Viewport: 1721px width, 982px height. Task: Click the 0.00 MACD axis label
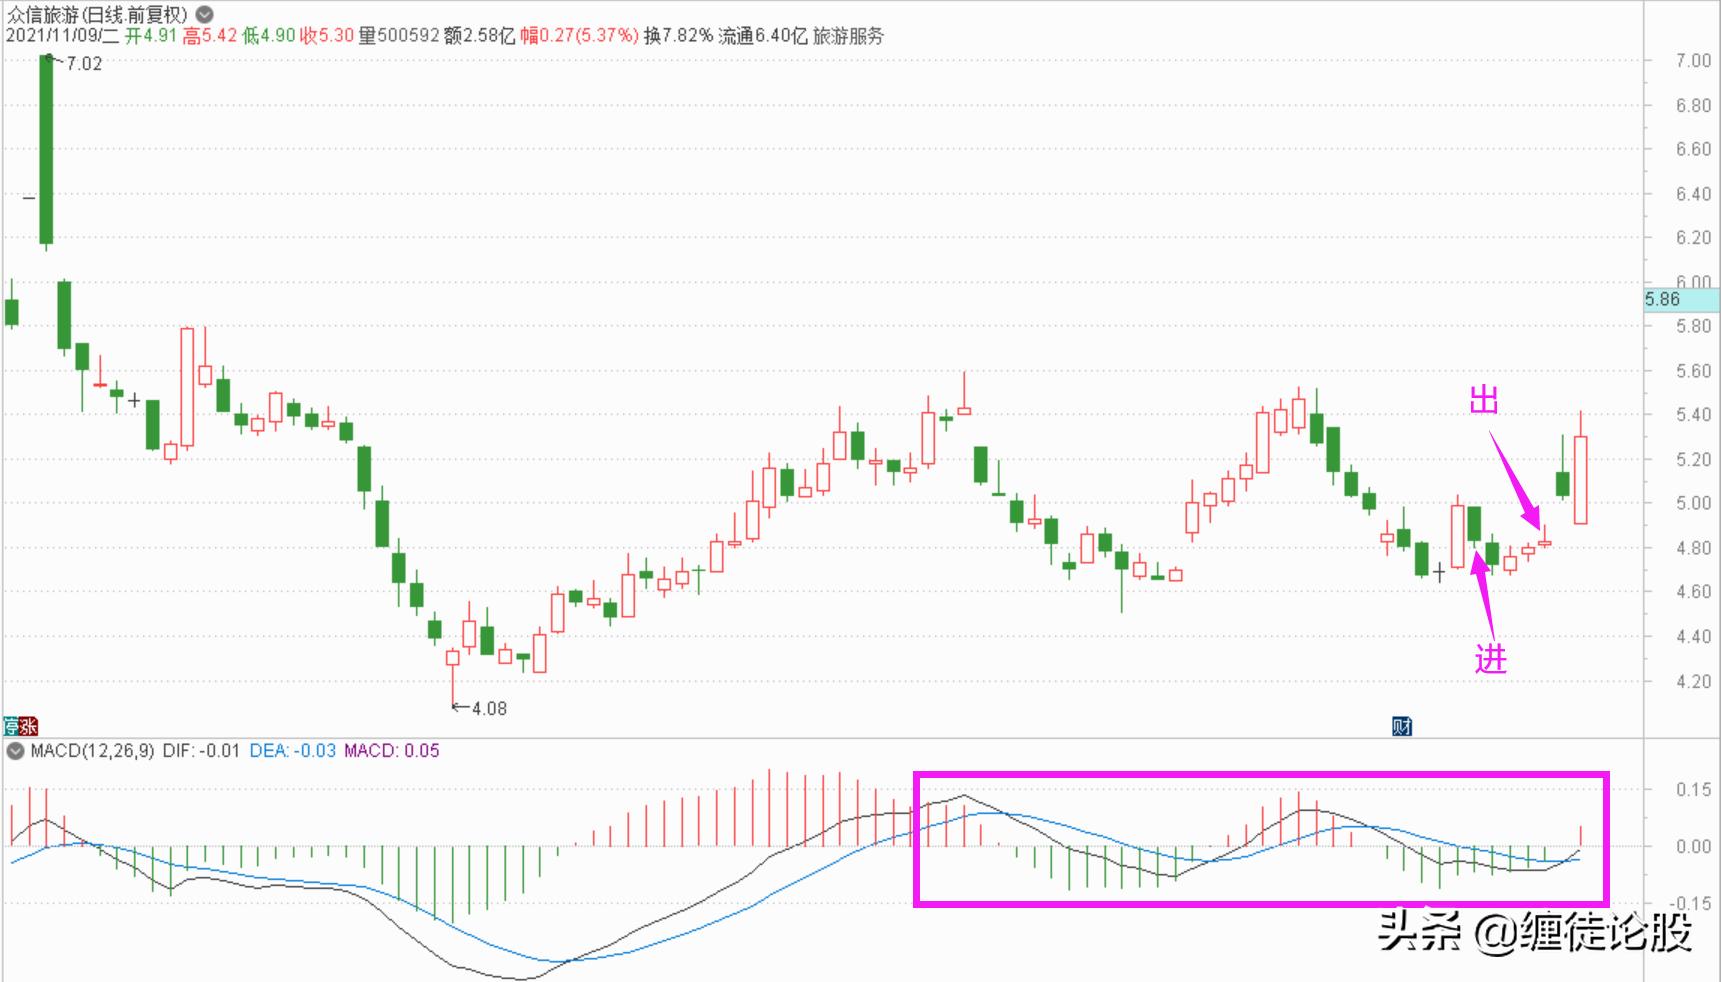click(1693, 846)
